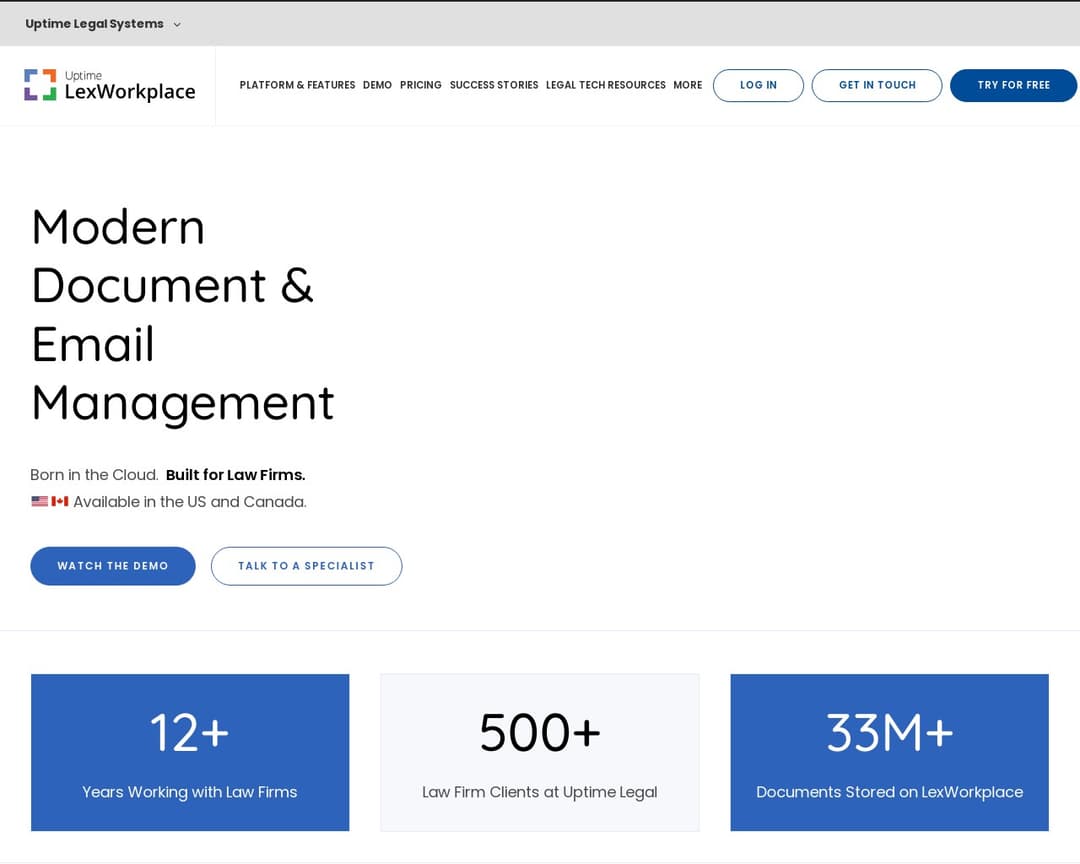Click the Uptime LexWorkplace logo

point(110,85)
